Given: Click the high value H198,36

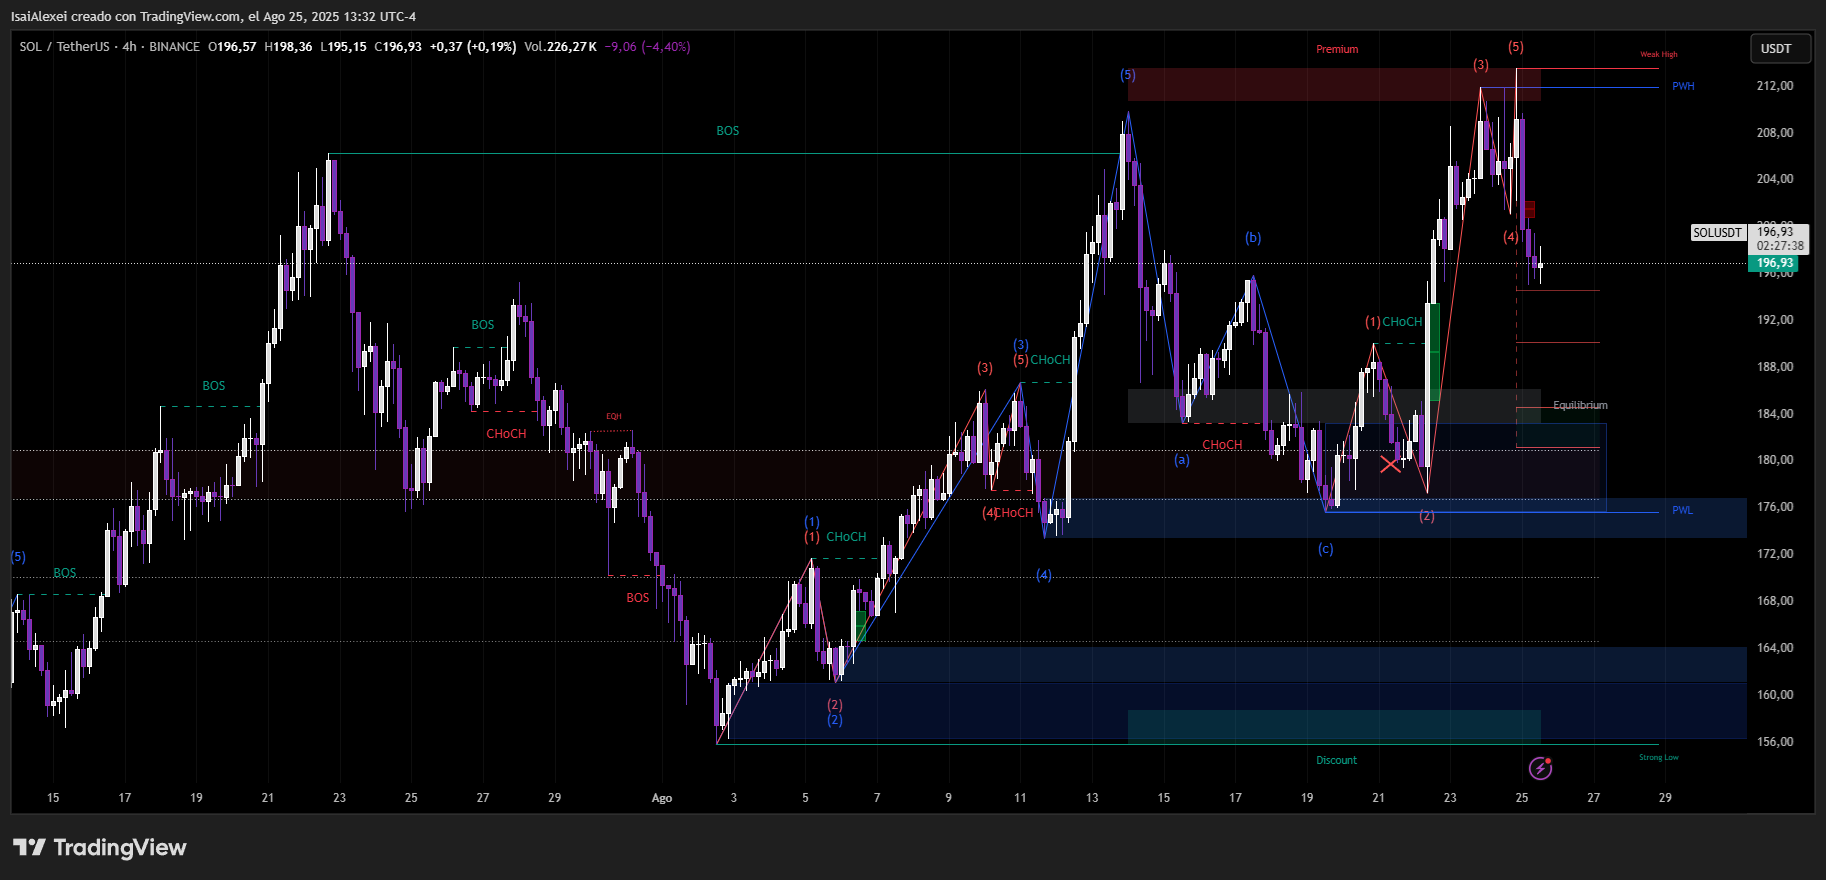Looking at the screenshot, I should [288, 47].
